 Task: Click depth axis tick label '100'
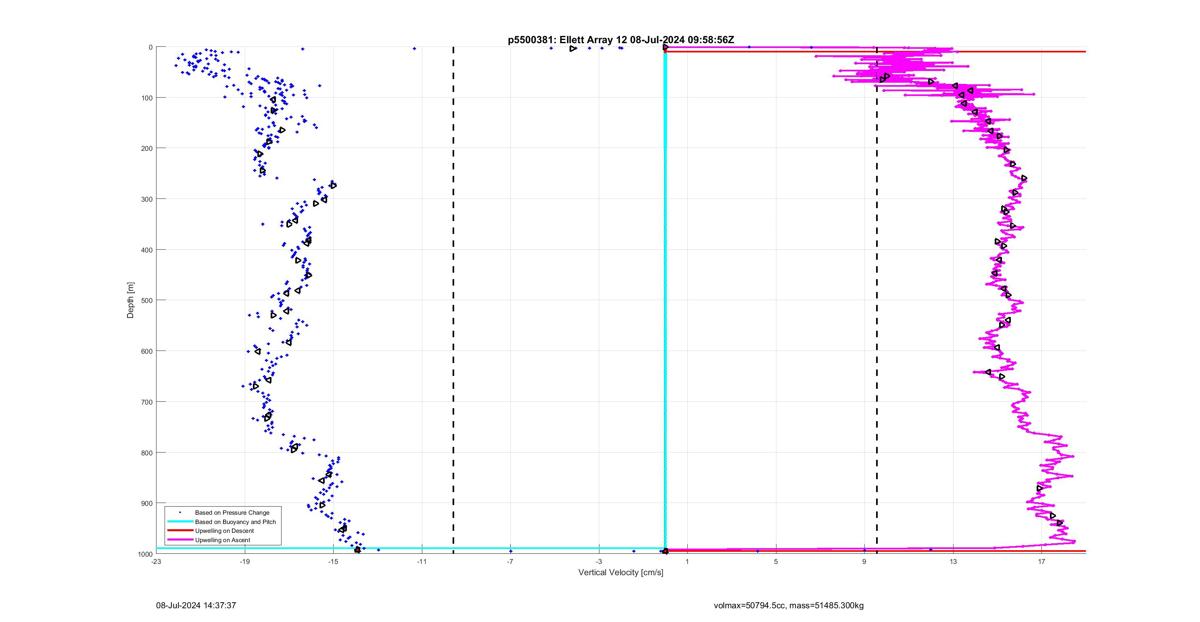[146, 98]
